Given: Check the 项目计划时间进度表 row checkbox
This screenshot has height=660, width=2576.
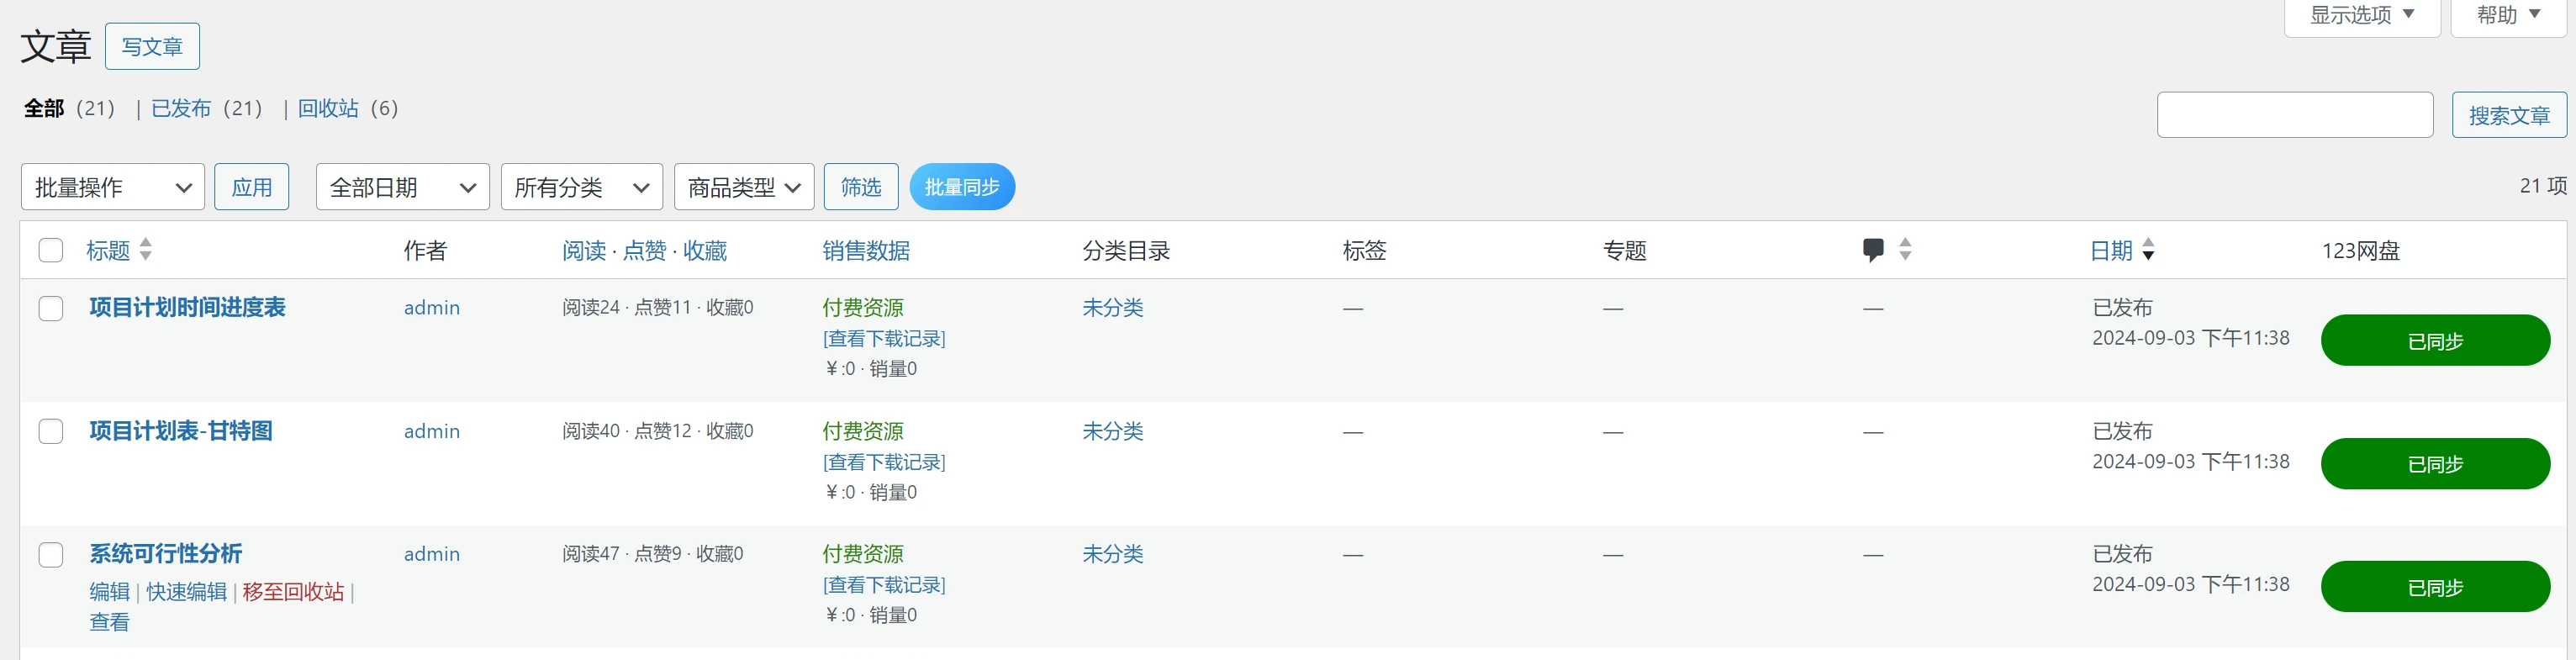Looking at the screenshot, I should point(51,308).
